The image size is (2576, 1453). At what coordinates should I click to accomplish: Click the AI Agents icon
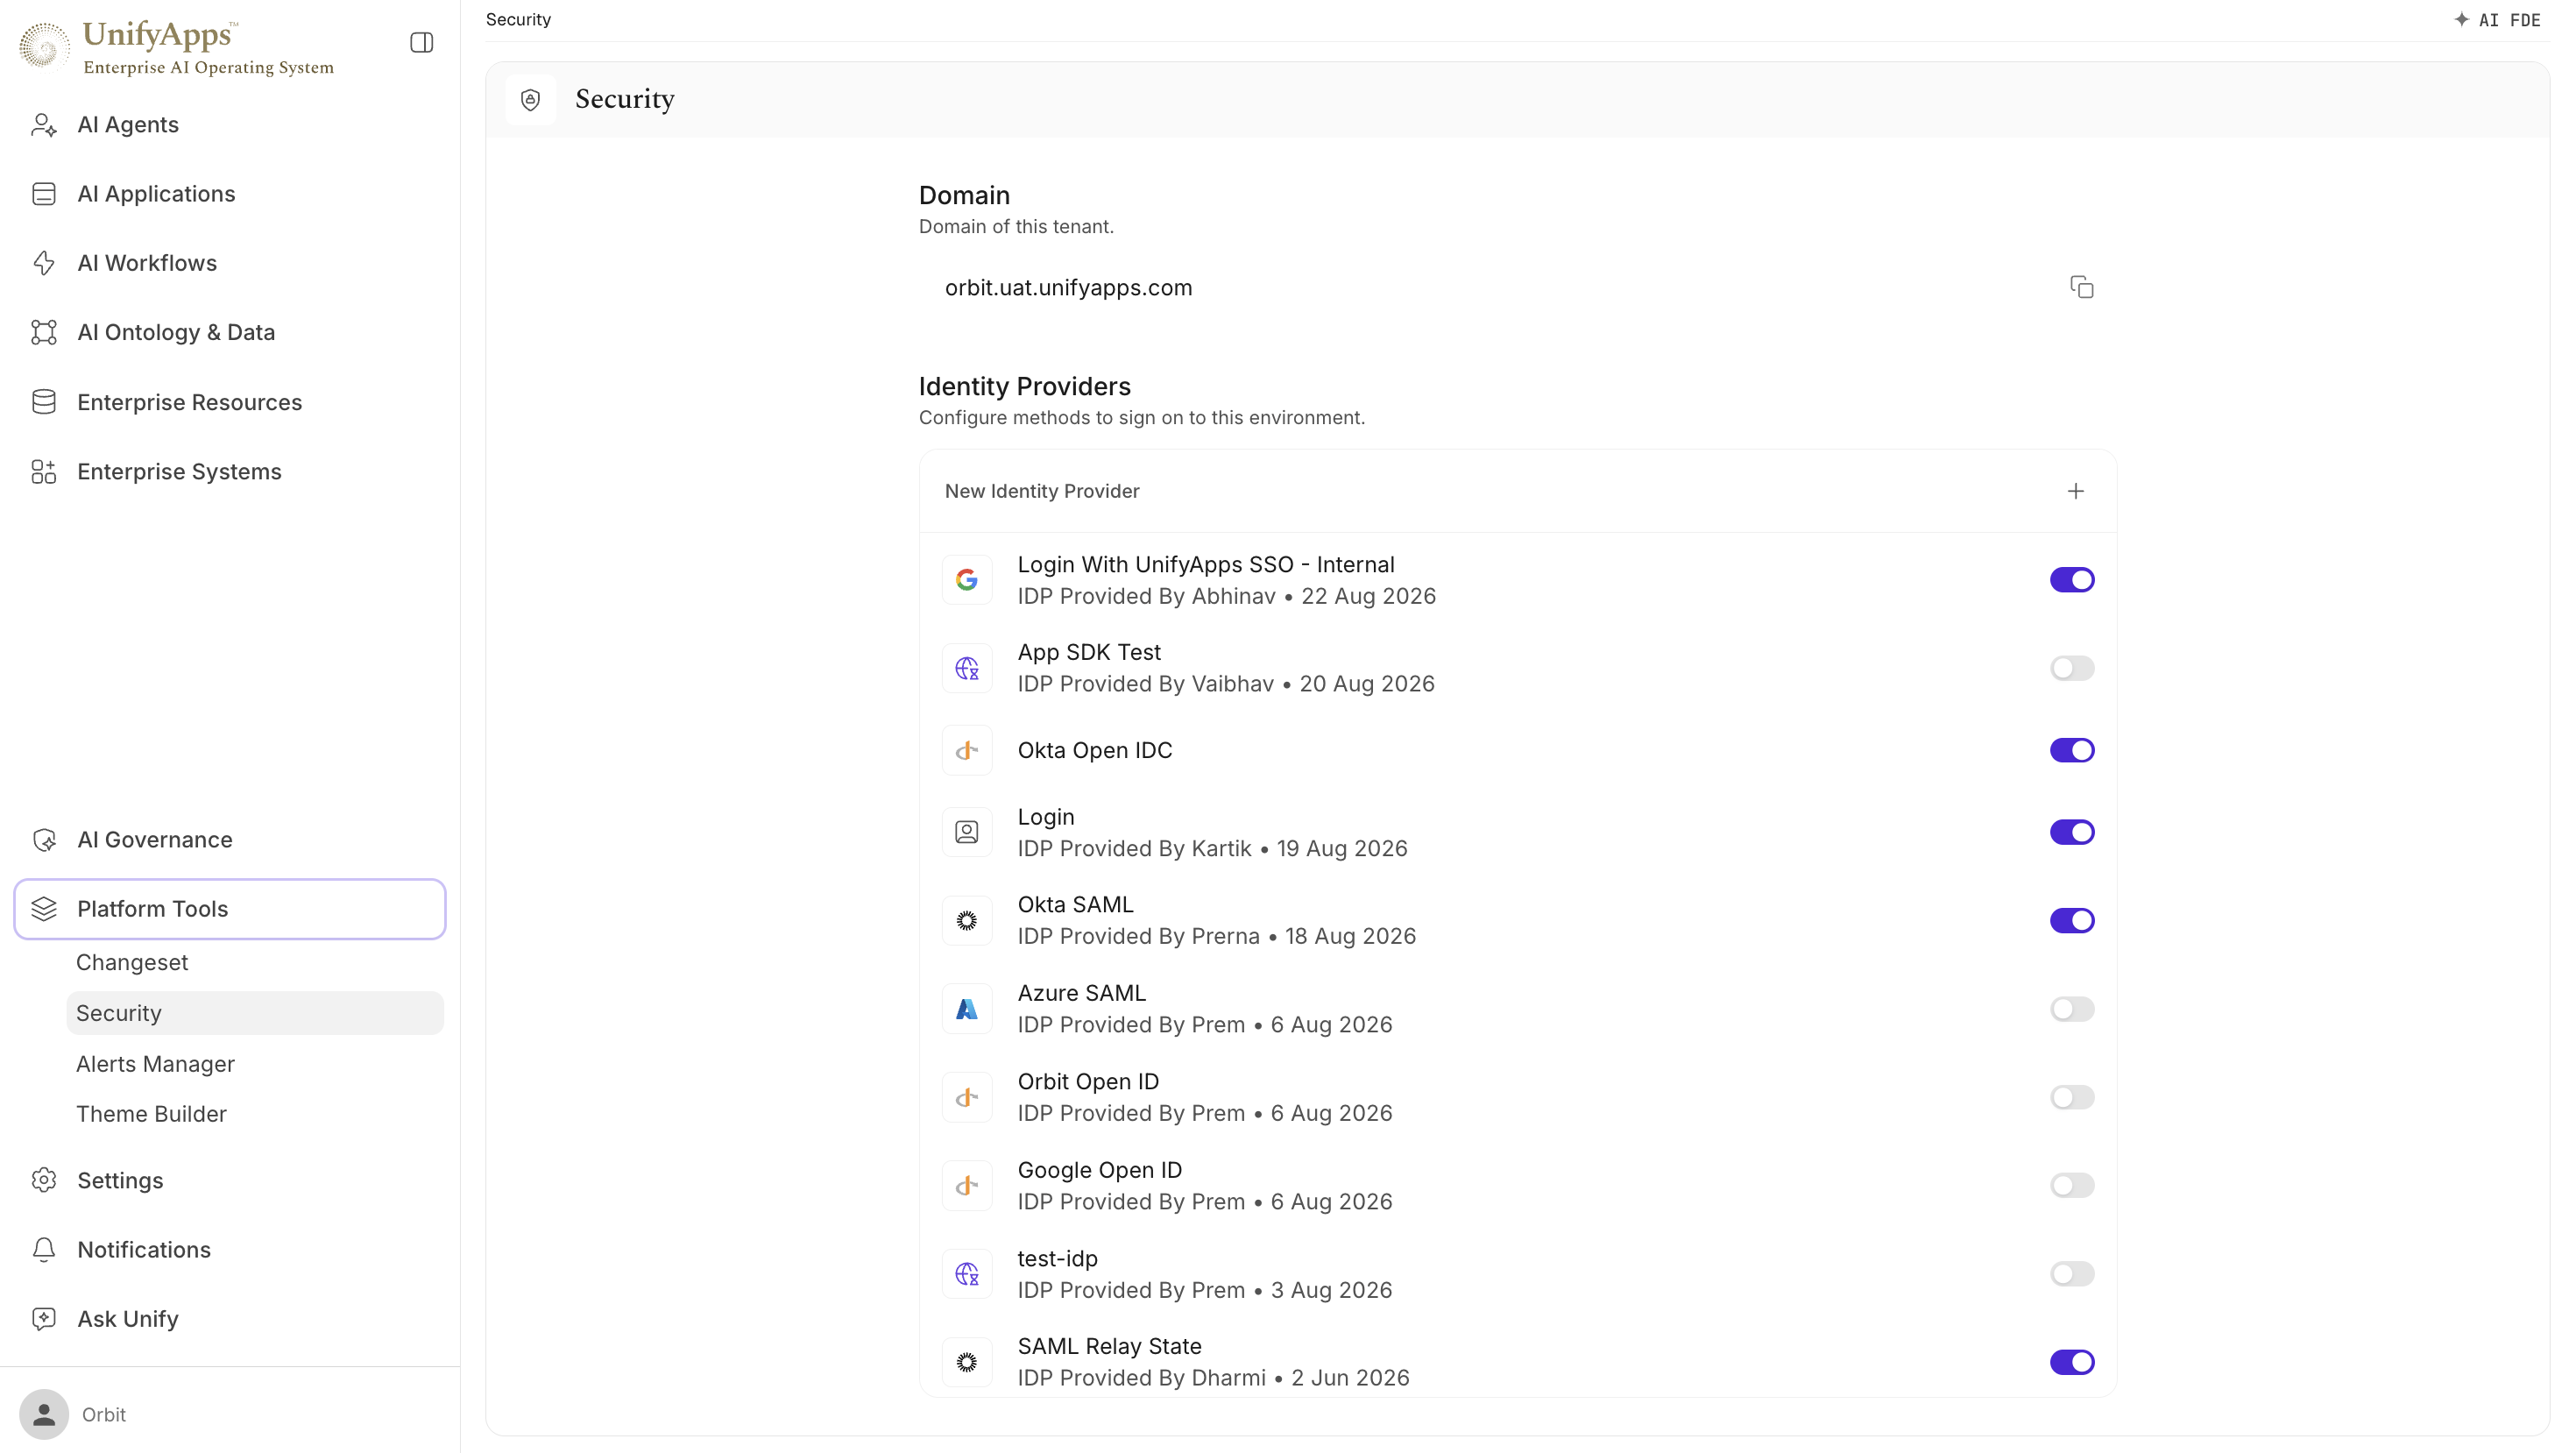click(44, 124)
